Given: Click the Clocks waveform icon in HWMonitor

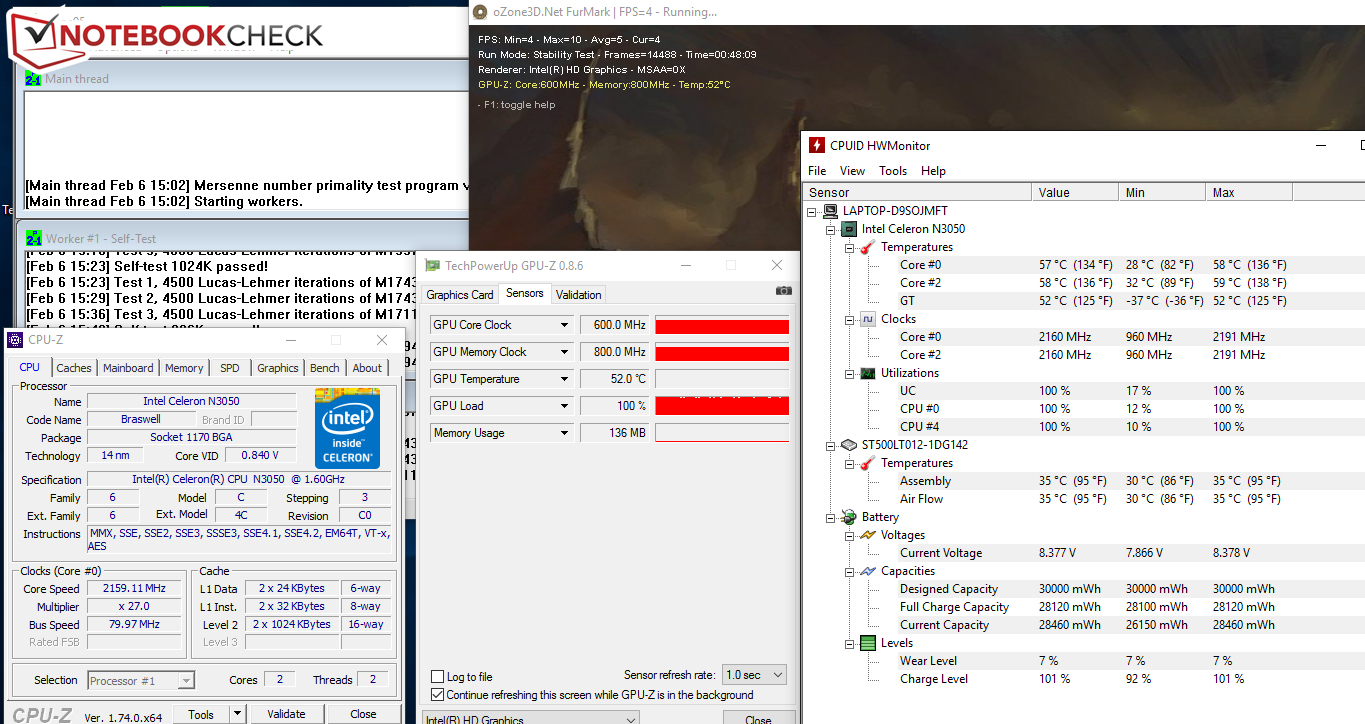Looking at the screenshot, I should point(867,319).
